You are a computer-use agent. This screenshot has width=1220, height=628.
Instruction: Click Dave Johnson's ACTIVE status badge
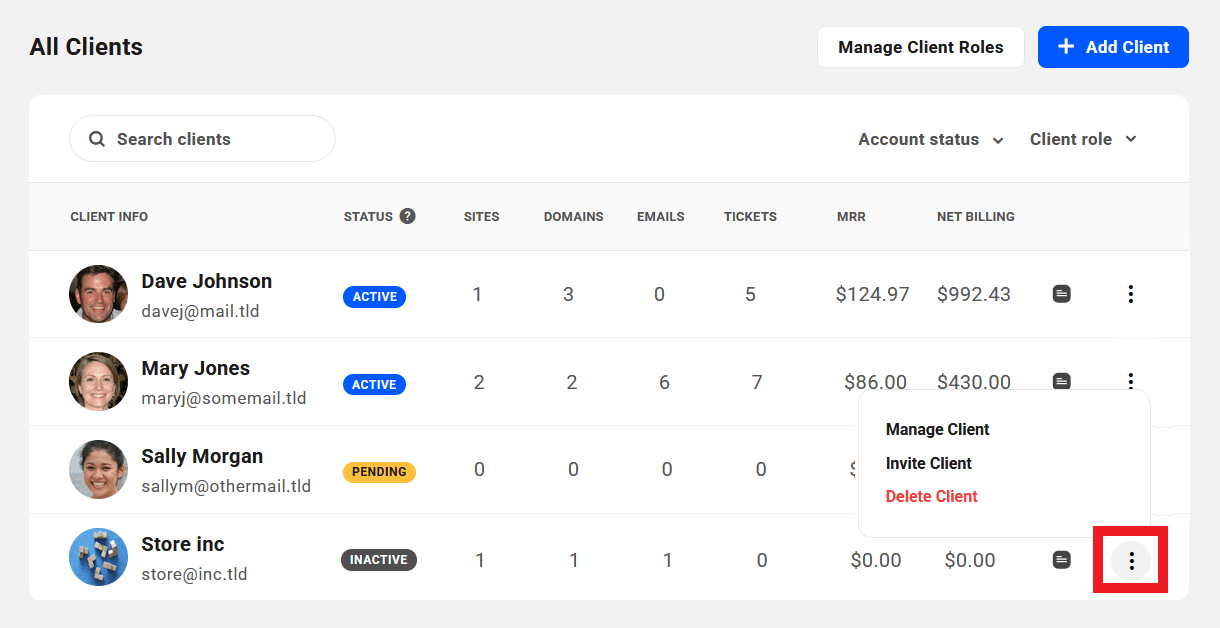tap(374, 297)
